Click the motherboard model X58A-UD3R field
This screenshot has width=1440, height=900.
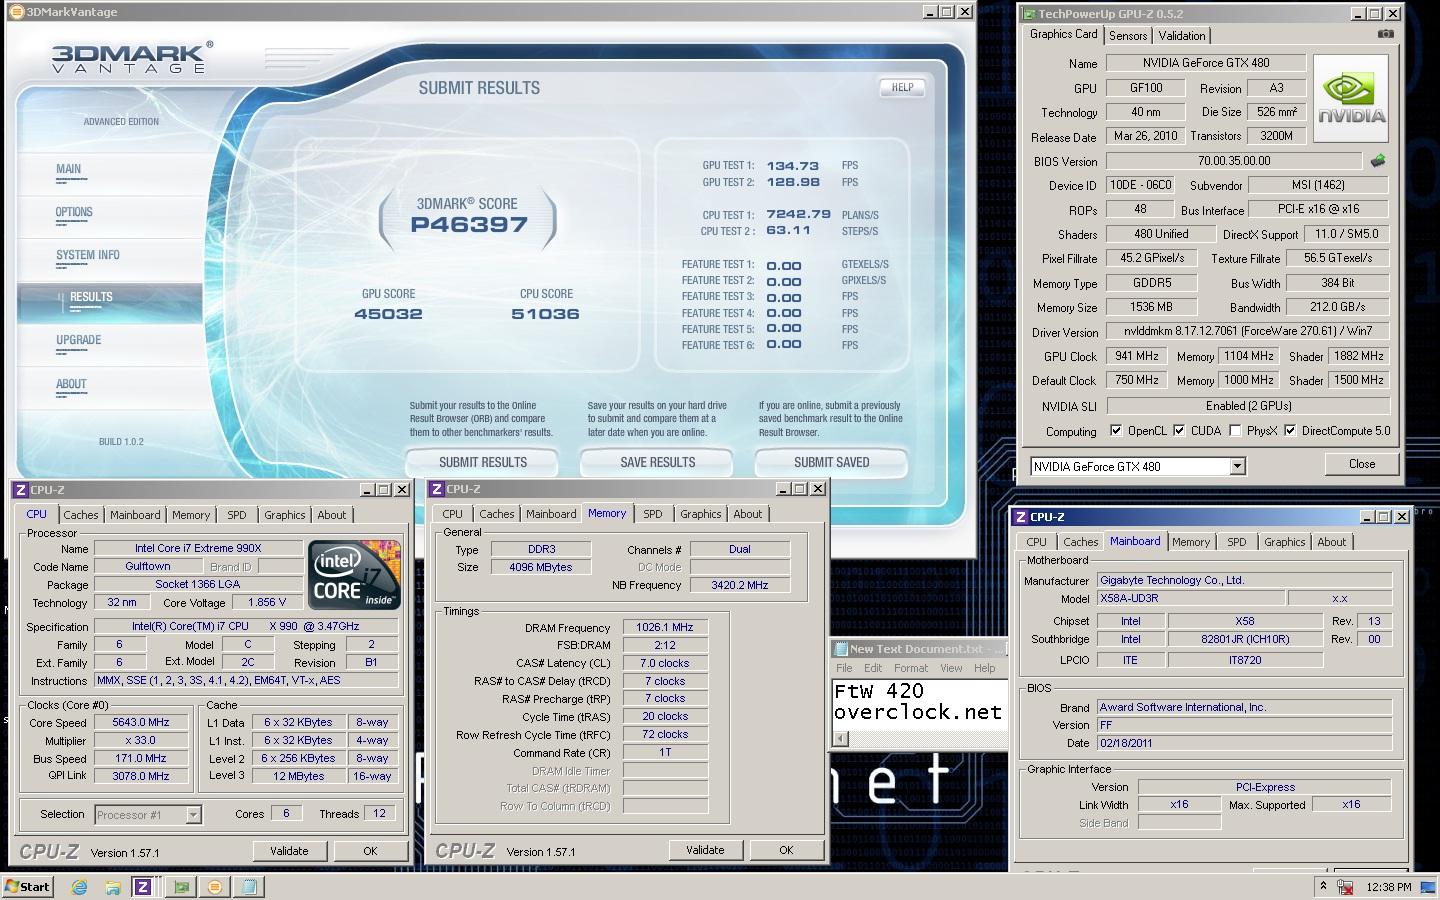(x=1190, y=598)
